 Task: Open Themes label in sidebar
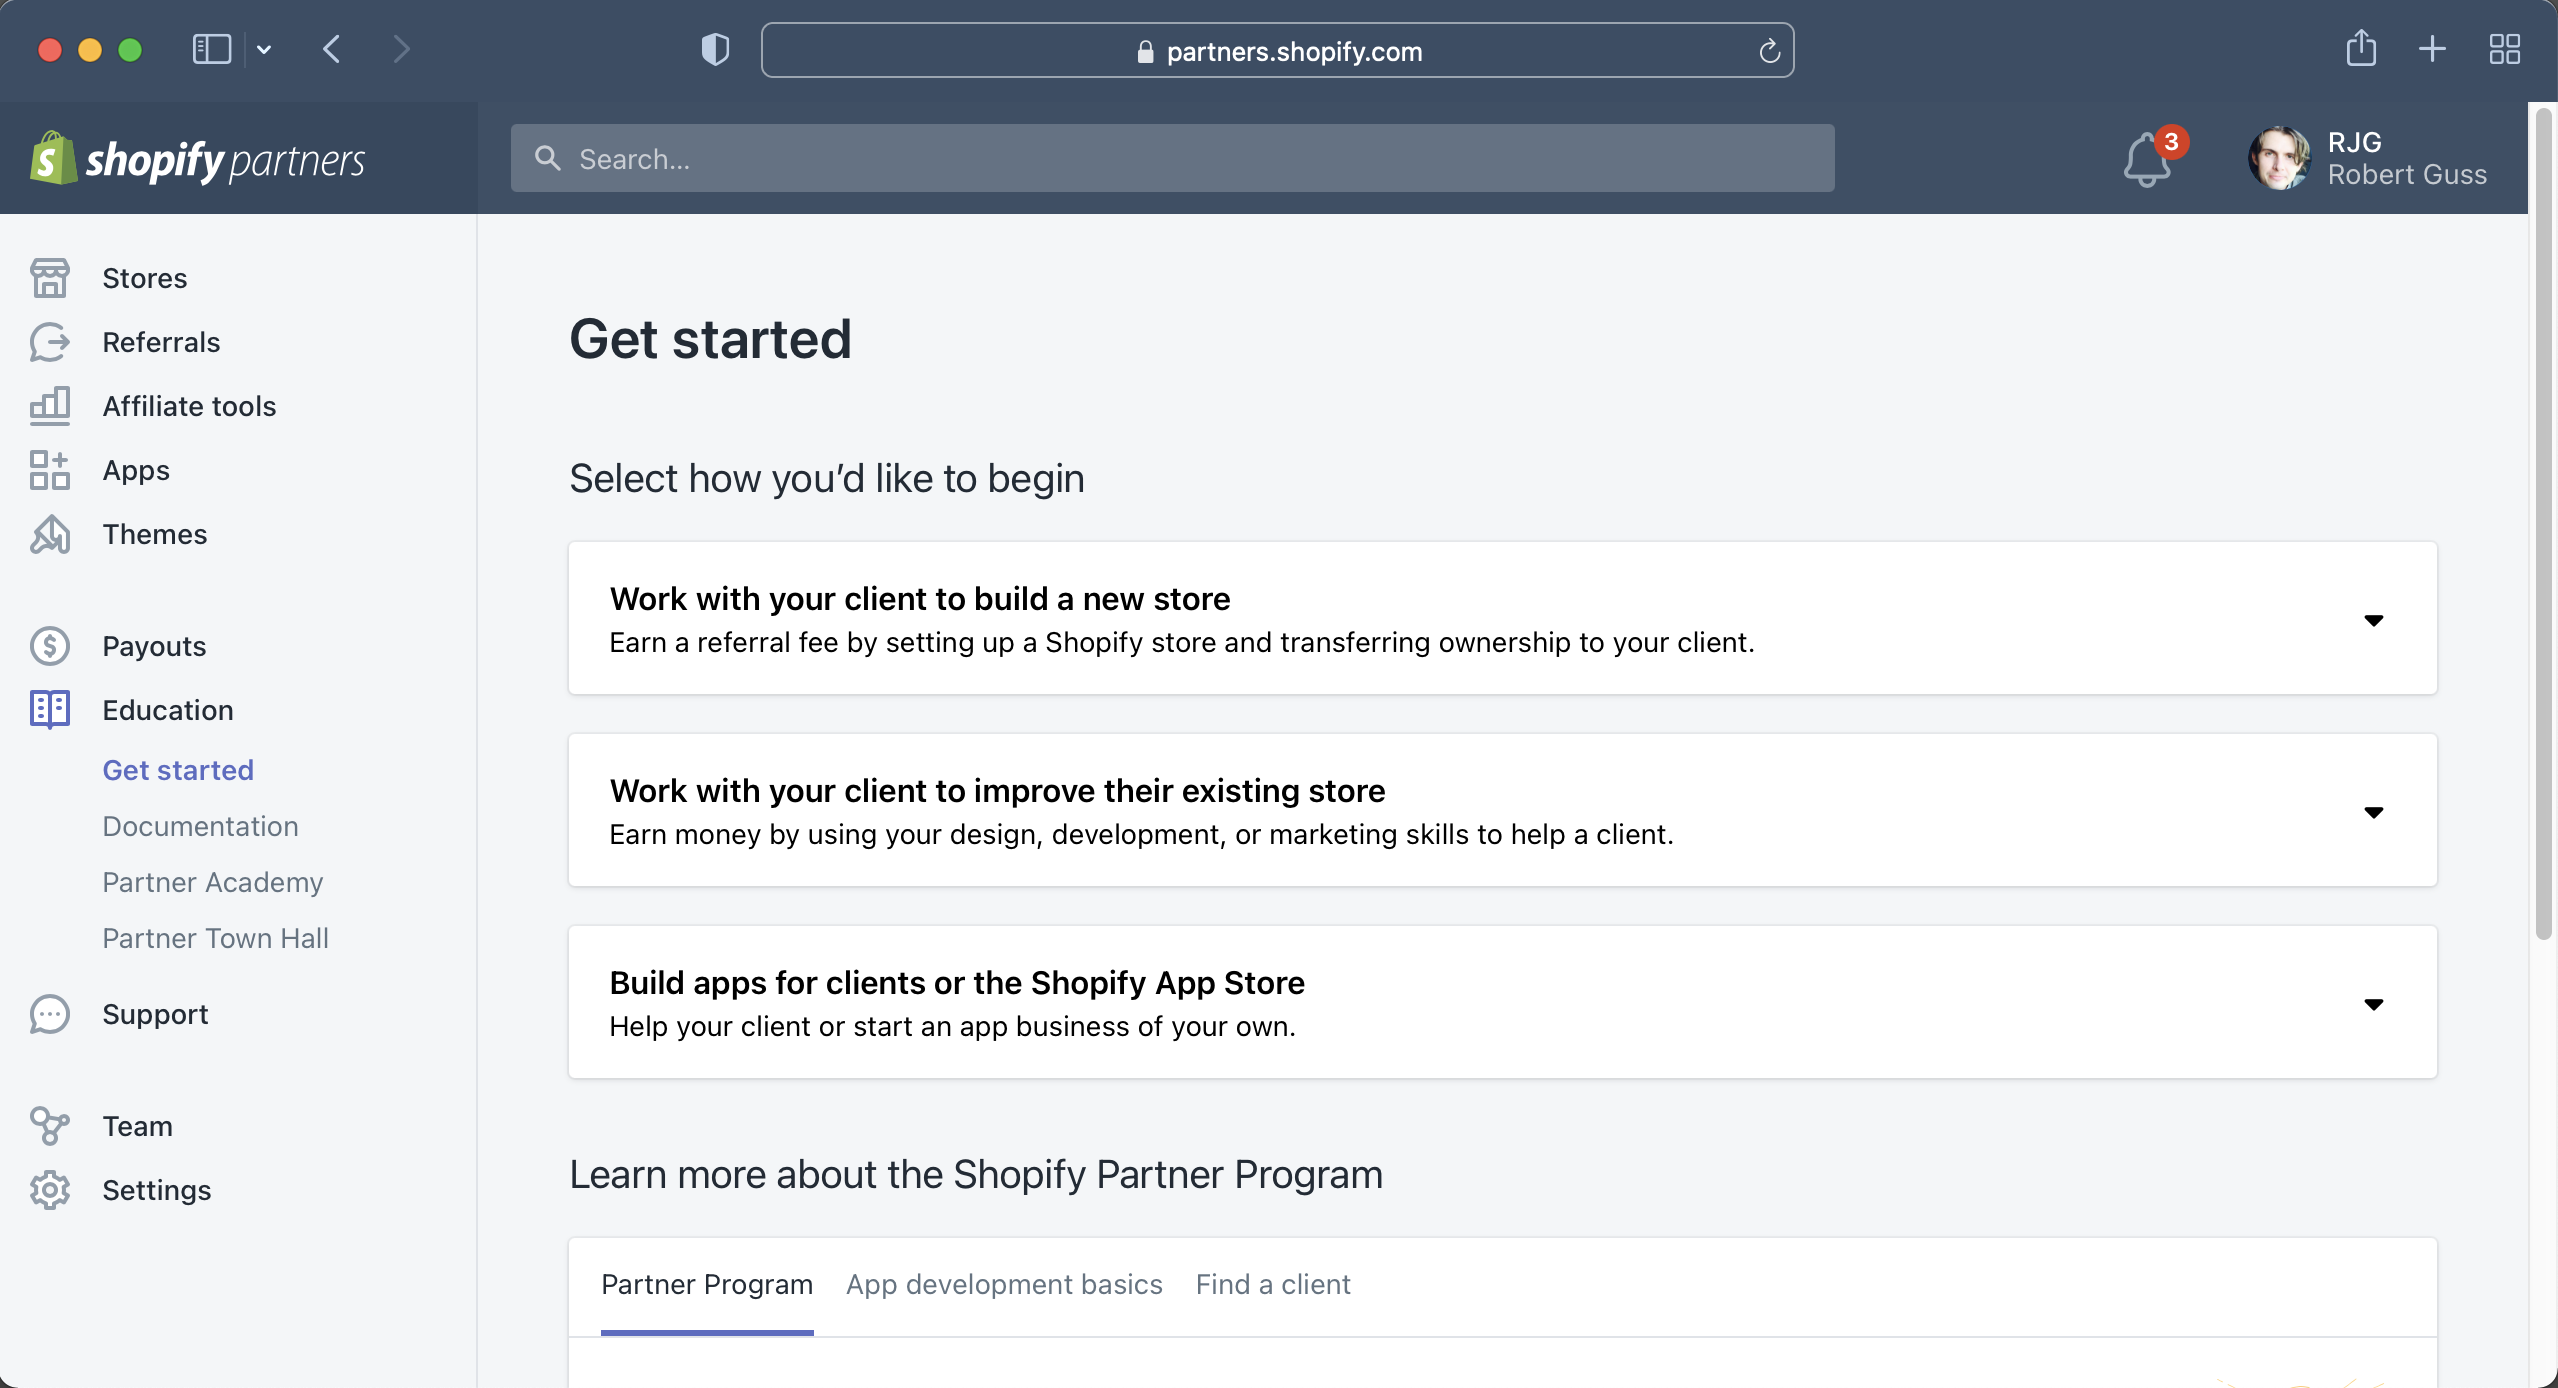(155, 534)
